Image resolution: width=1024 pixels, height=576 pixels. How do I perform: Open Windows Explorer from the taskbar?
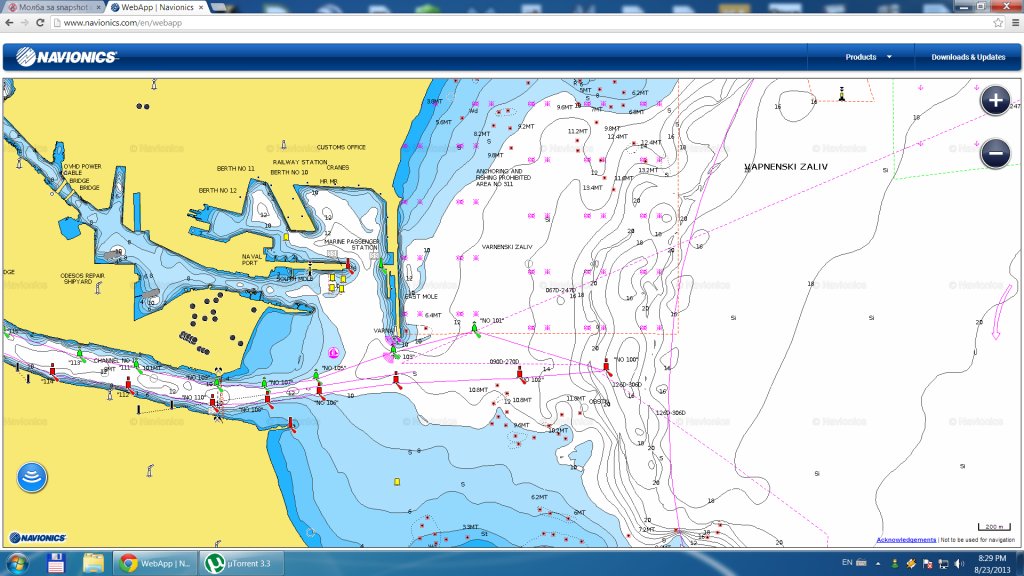tap(93, 563)
